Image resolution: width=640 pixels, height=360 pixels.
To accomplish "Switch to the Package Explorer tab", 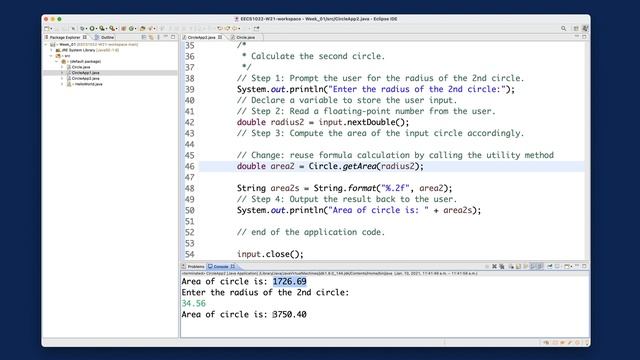I will [65, 37].
